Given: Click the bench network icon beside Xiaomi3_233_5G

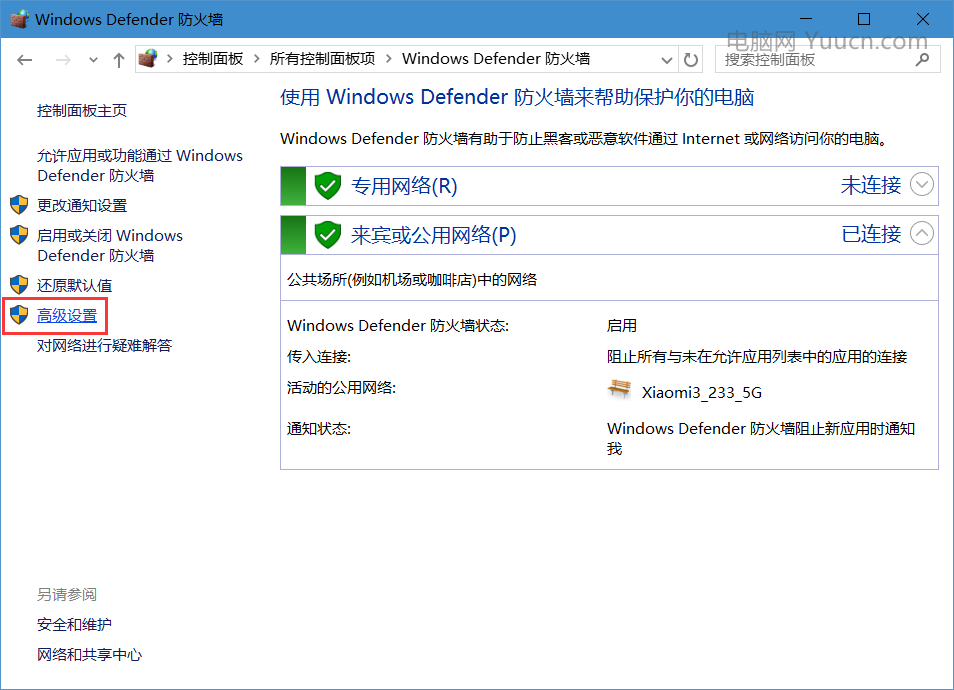Looking at the screenshot, I should [619, 388].
